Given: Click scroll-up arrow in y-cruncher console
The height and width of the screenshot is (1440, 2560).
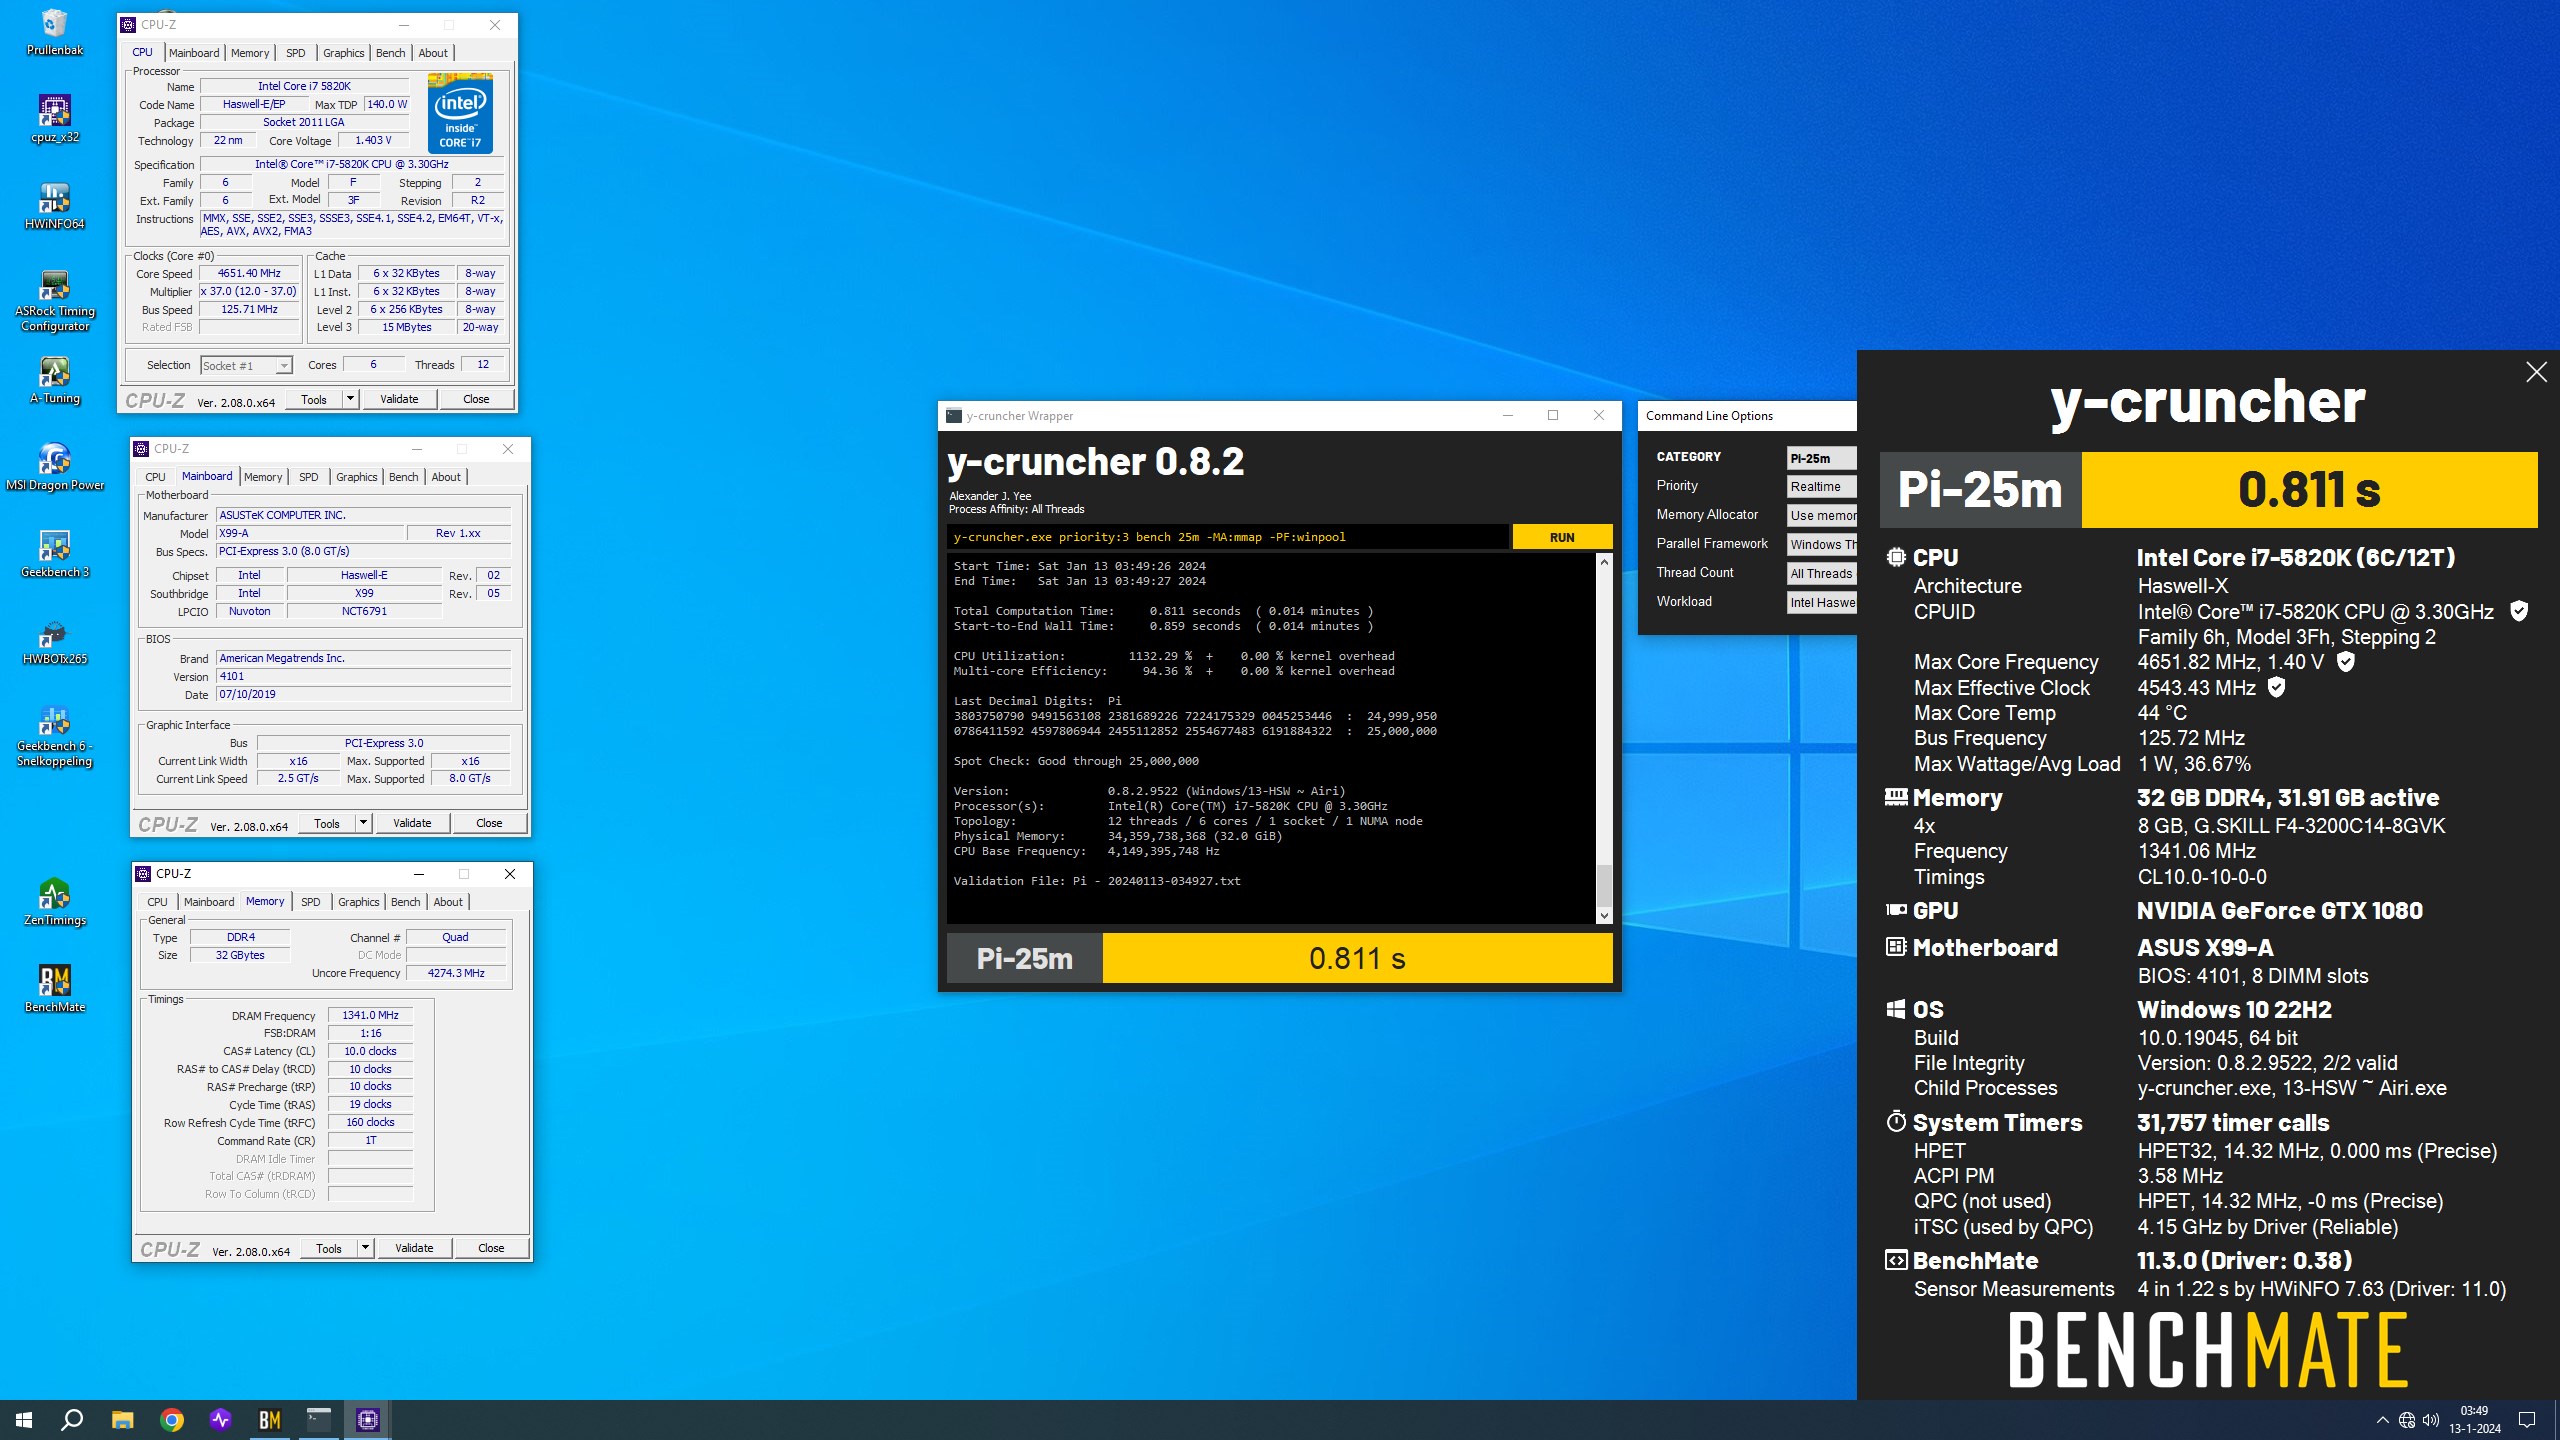Looking at the screenshot, I should pos(1604,562).
